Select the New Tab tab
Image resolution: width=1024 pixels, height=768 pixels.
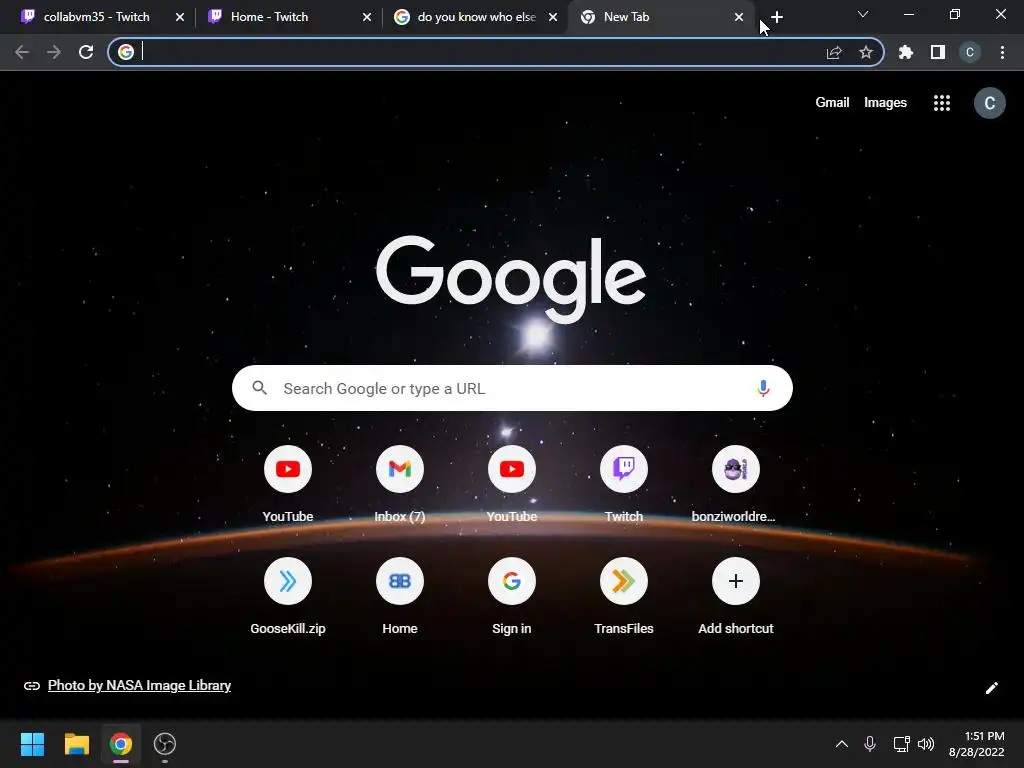[x=626, y=17]
